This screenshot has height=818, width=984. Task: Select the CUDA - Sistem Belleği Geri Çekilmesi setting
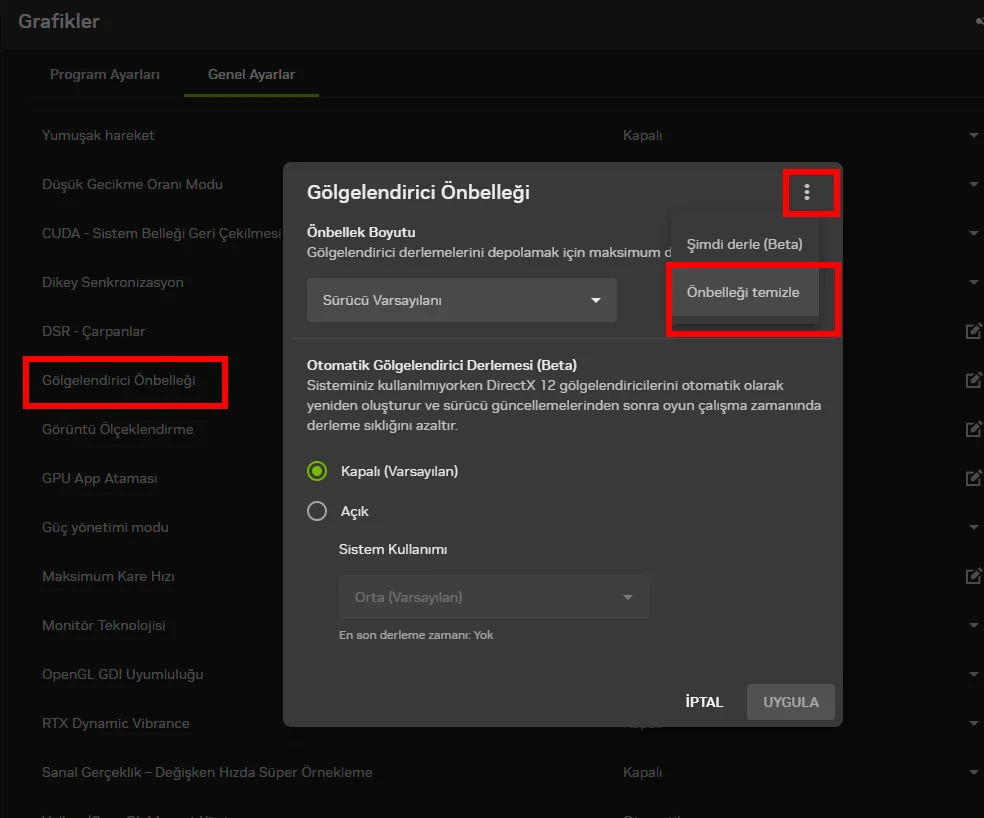pos(161,234)
